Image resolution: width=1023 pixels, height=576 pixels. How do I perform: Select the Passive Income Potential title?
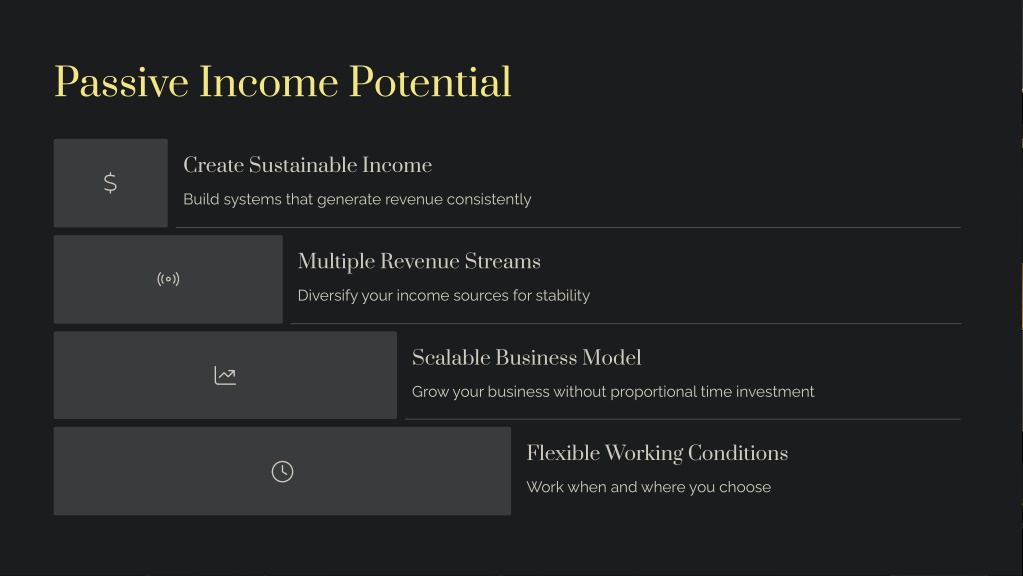coord(282,82)
